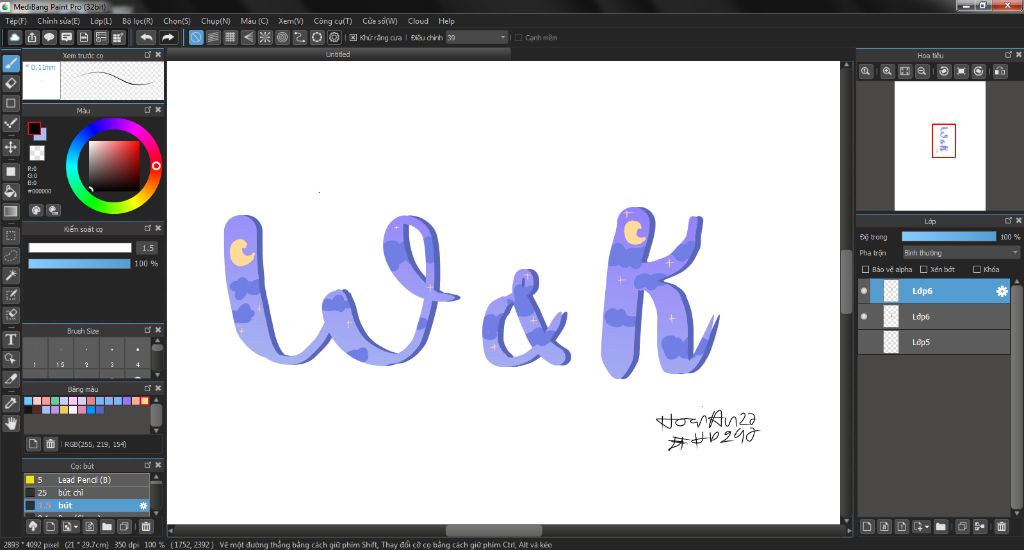The image size is (1024, 550).
Task: Undock the Bảng màu palette panel
Action: click(148, 388)
